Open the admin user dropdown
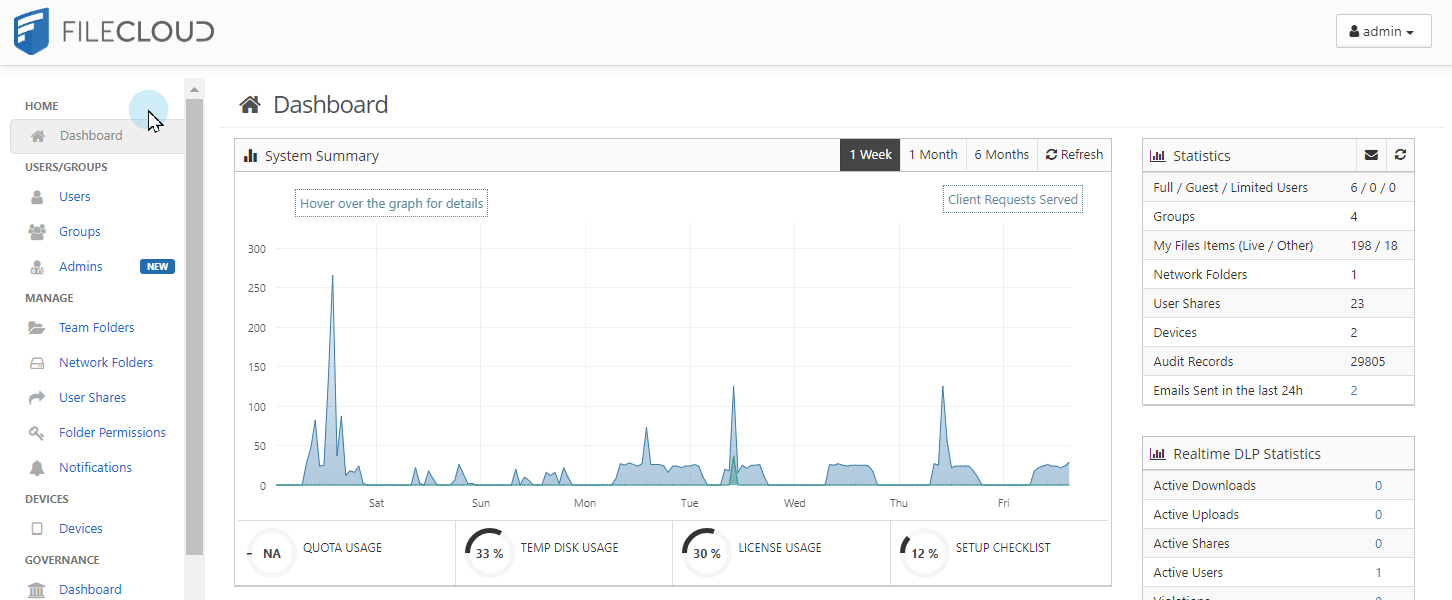Image resolution: width=1452 pixels, height=600 pixels. pos(1382,31)
